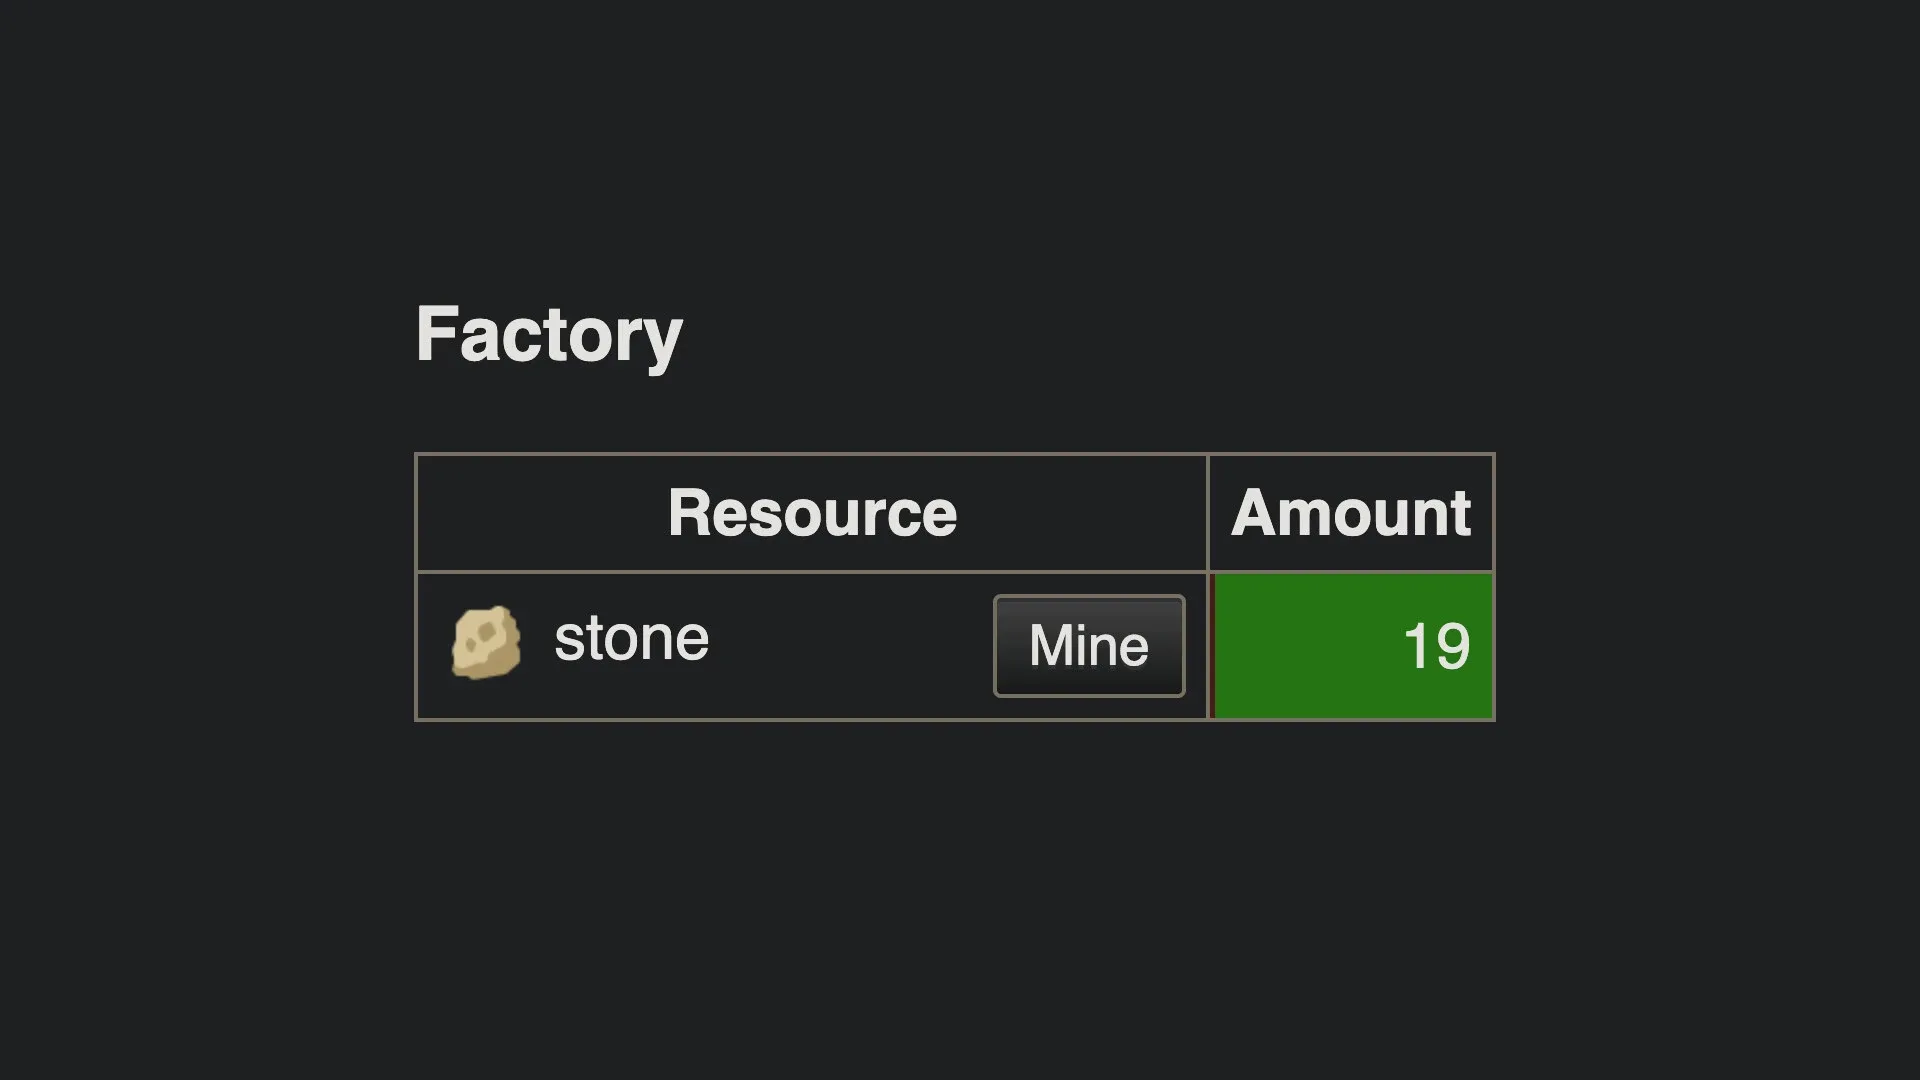This screenshot has width=1920, height=1080.
Task: Click the green stone amount cell
Action: click(1353, 646)
